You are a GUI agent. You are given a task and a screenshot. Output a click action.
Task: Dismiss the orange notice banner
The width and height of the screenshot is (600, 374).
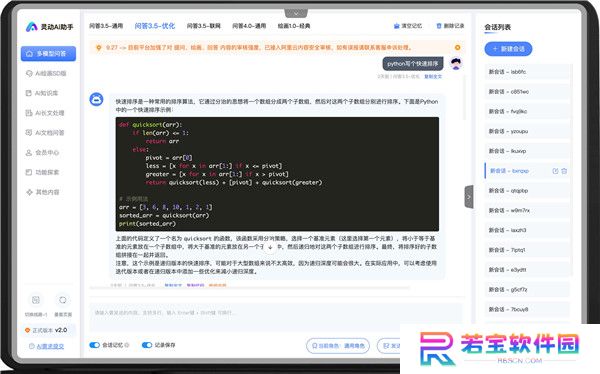point(457,47)
